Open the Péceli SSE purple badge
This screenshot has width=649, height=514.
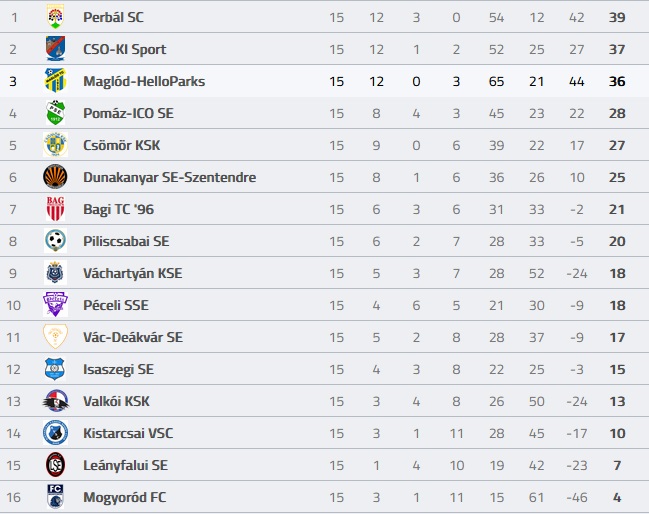coord(55,305)
